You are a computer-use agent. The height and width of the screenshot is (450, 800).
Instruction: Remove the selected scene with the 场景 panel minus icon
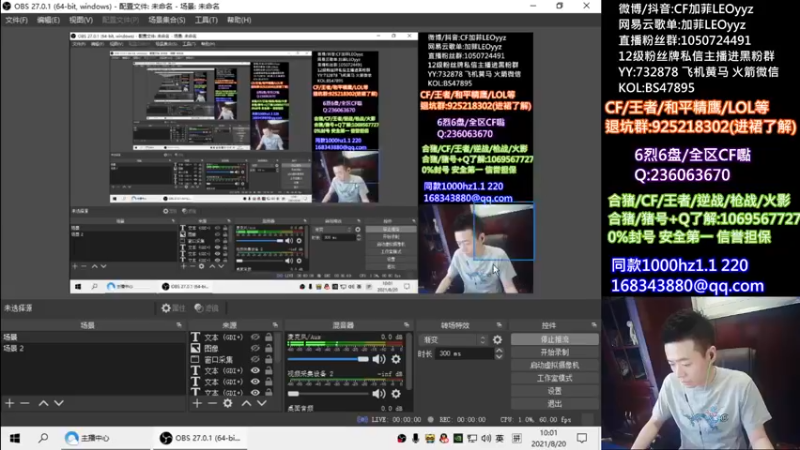24,403
